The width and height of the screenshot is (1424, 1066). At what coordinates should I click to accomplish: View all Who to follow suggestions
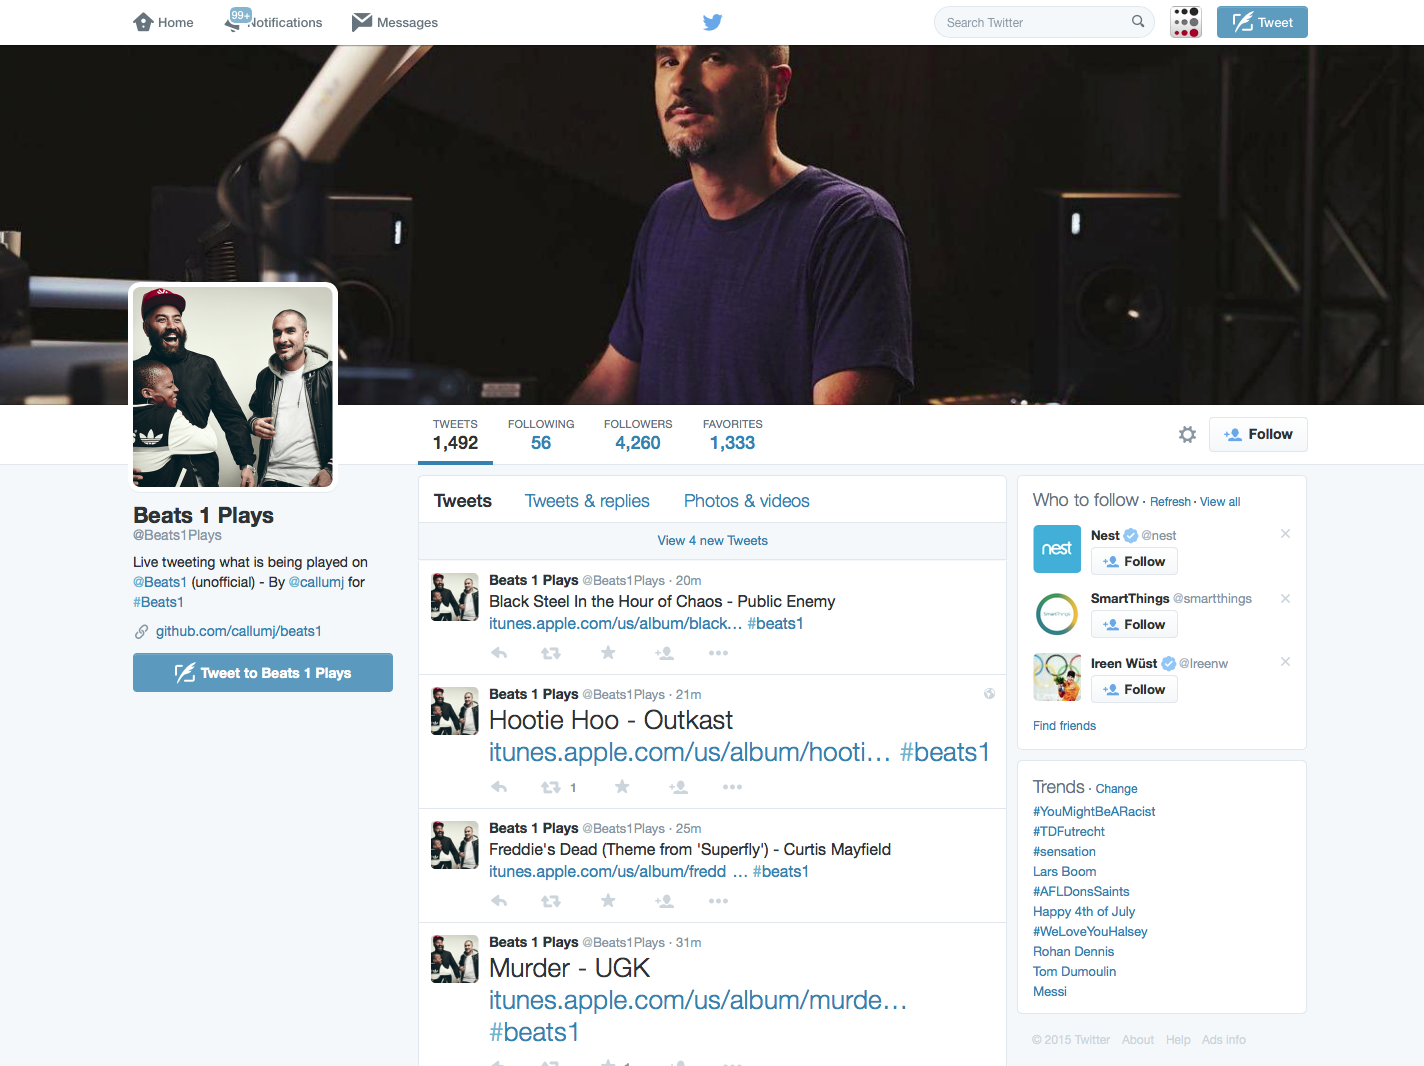click(1220, 502)
